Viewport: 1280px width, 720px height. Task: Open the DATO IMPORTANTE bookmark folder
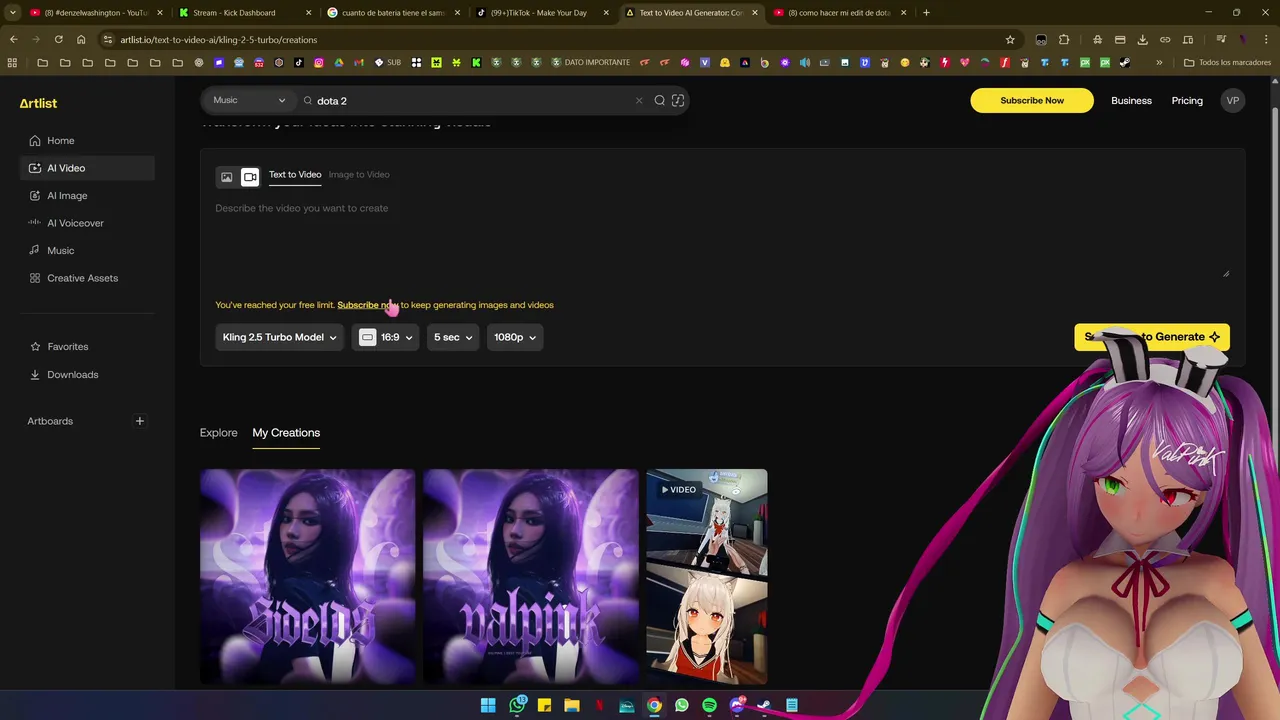point(589,62)
